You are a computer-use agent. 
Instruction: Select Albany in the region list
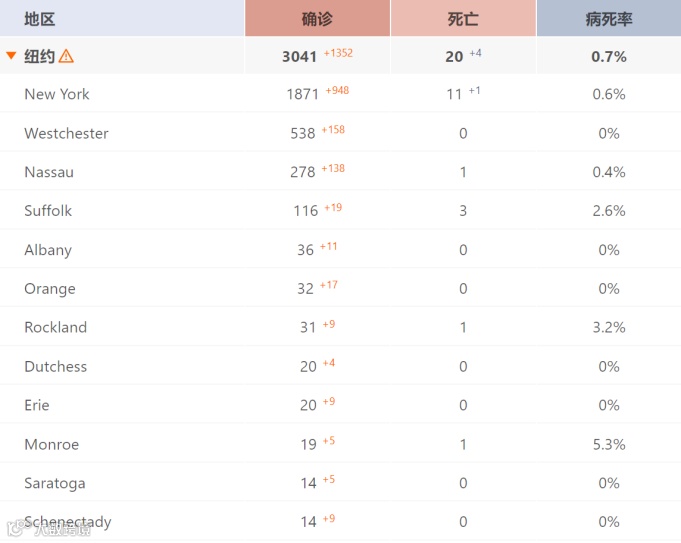tap(48, 250)
